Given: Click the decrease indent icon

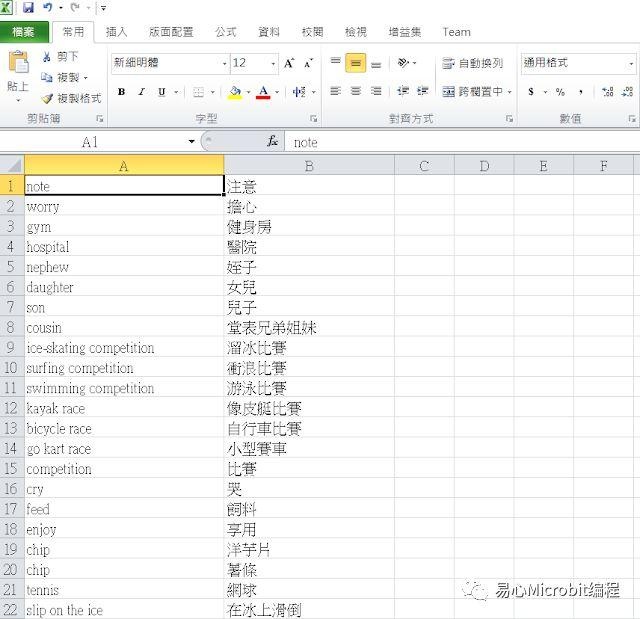Looking at the screenshot, I should (x=403, y=91).
